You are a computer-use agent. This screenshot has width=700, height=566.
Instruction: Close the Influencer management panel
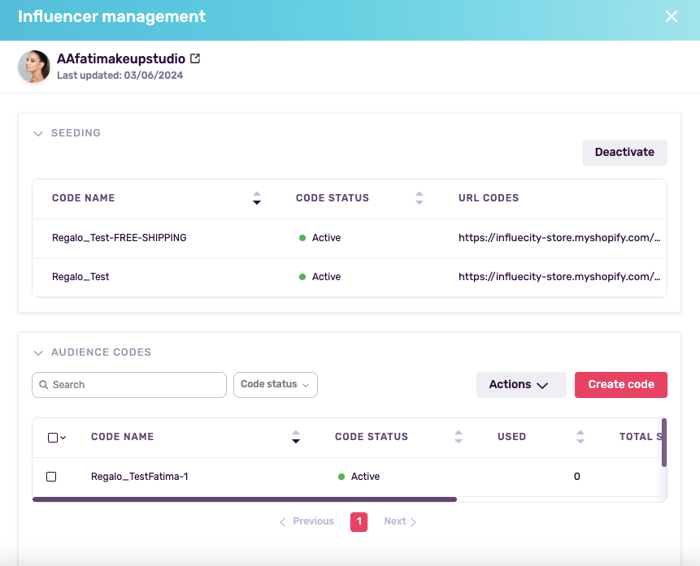click(x=671, y=16)
